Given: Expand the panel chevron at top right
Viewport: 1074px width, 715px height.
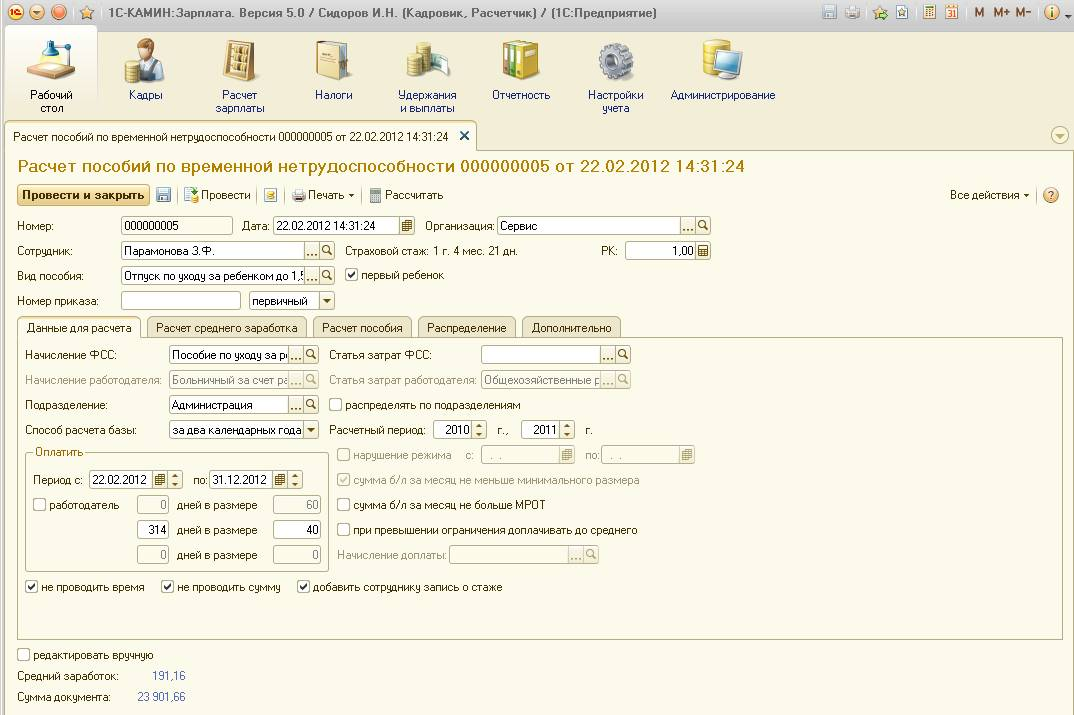Looking at the screenshot, I should (x=1060, y=136).
